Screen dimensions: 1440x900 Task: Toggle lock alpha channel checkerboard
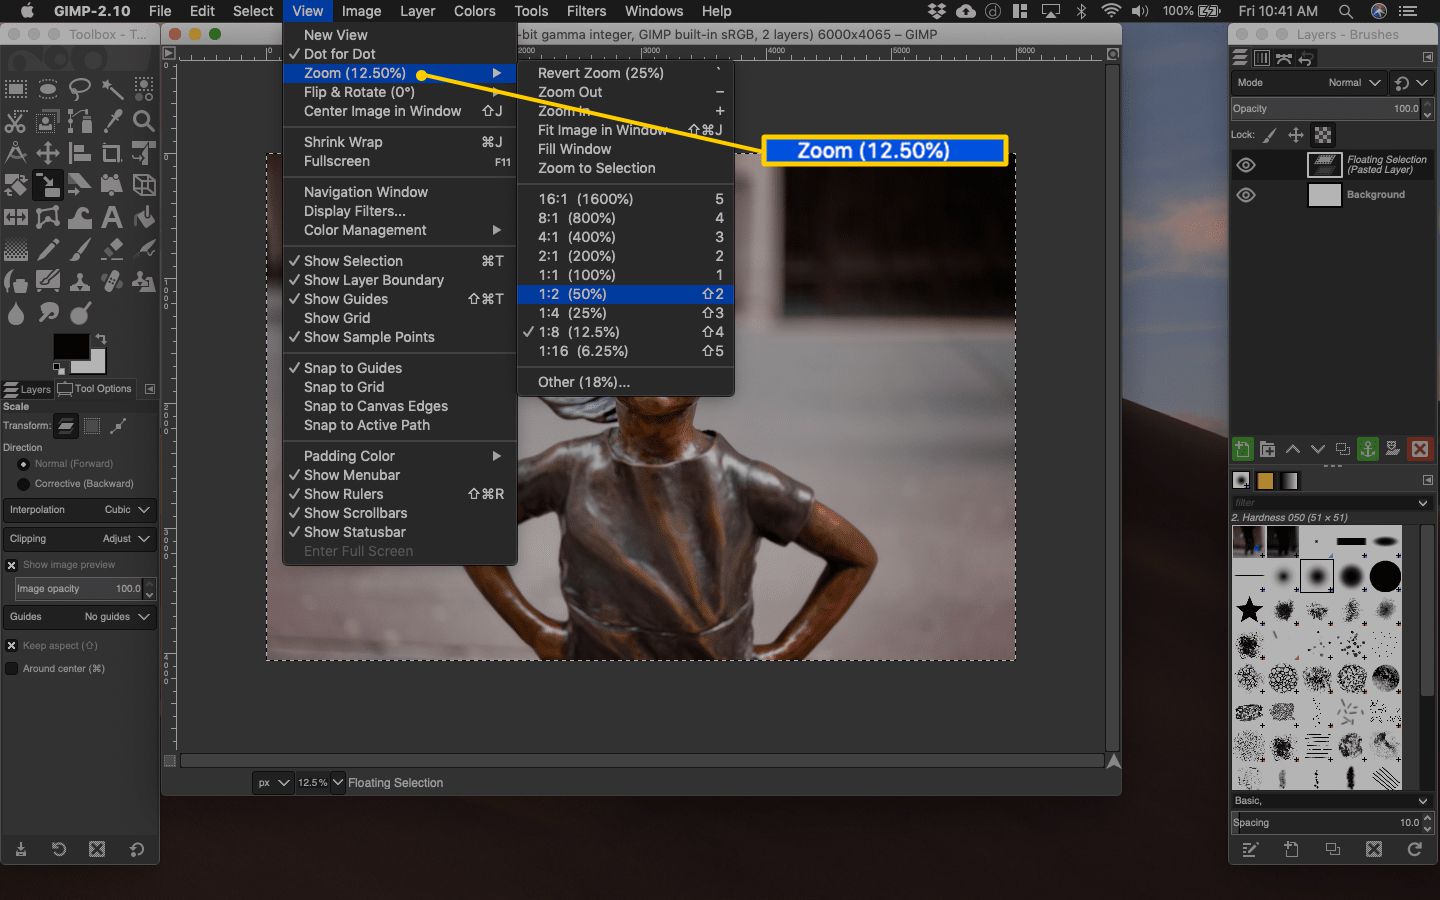[x=1323, y=135]
